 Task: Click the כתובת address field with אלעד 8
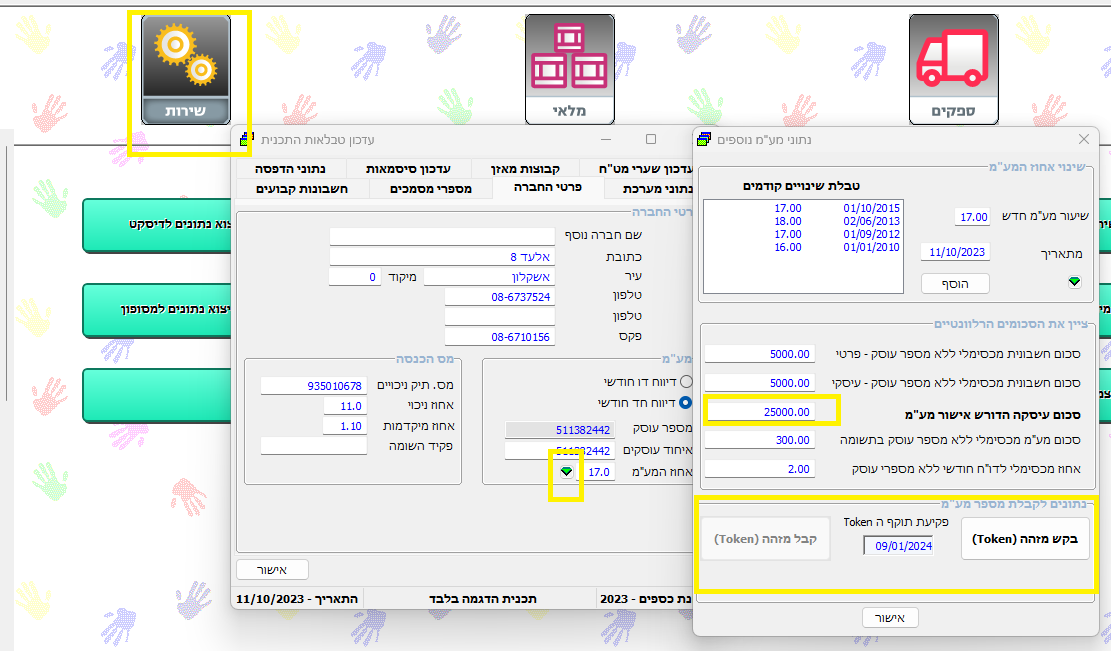point(442,257)
